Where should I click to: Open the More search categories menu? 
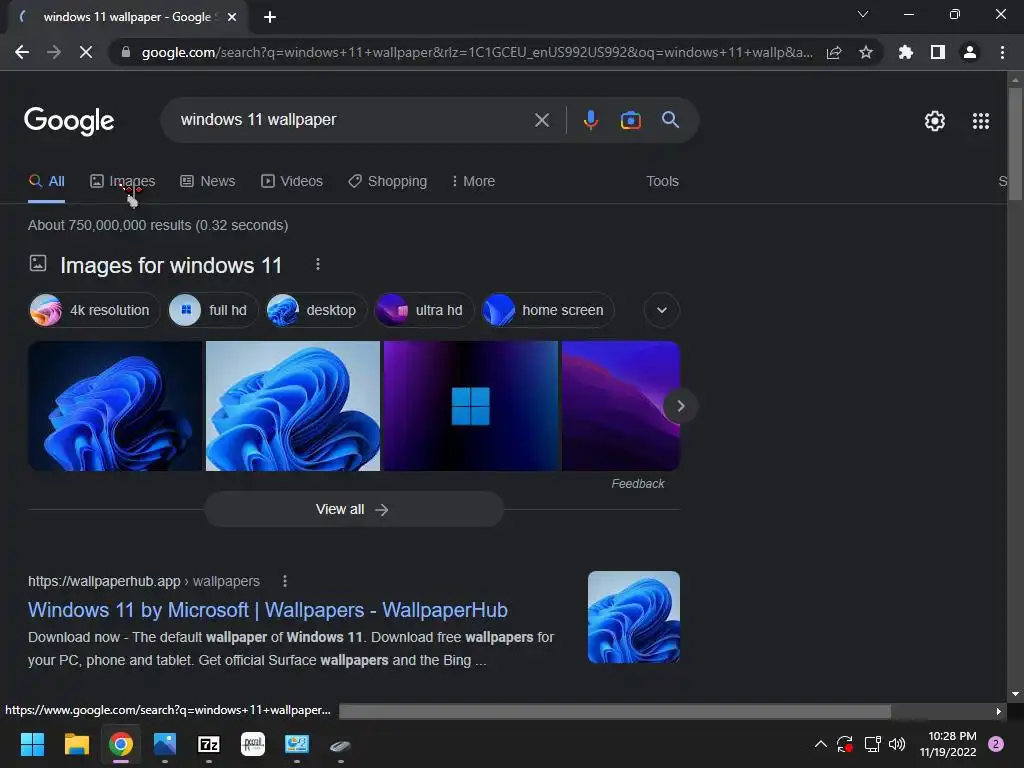[x=473, y=181]
